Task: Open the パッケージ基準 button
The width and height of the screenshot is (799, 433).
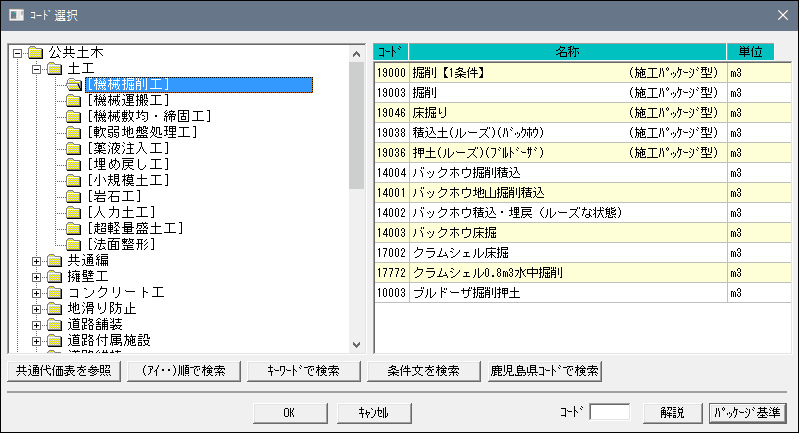Action: (748, 413)
